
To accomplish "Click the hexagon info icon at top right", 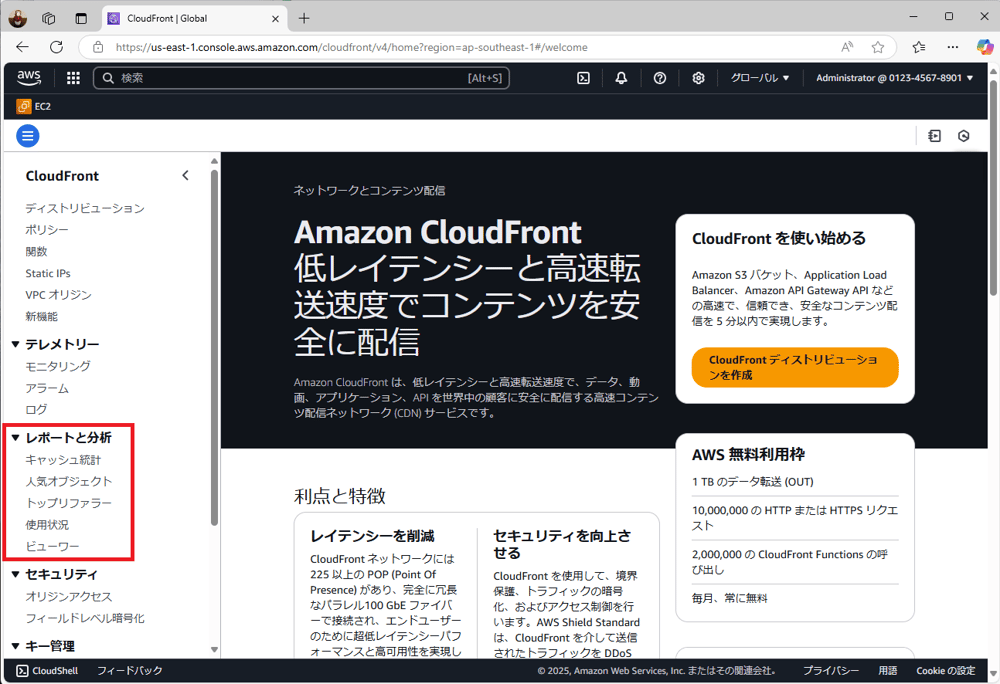I will [x=964, y=136].
